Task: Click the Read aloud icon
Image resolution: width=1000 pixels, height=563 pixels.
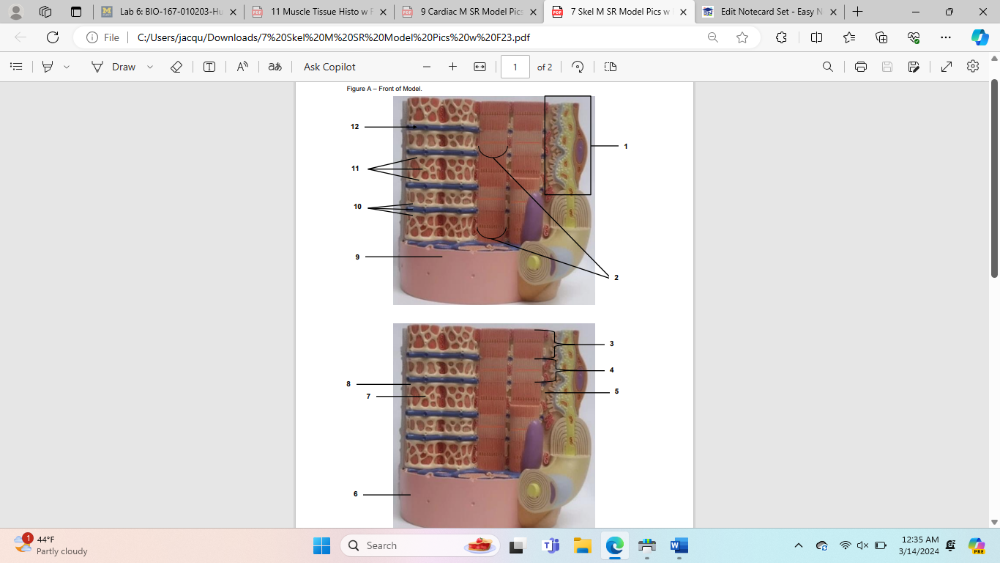Action: pyautogui.click(x=242, y=67)
